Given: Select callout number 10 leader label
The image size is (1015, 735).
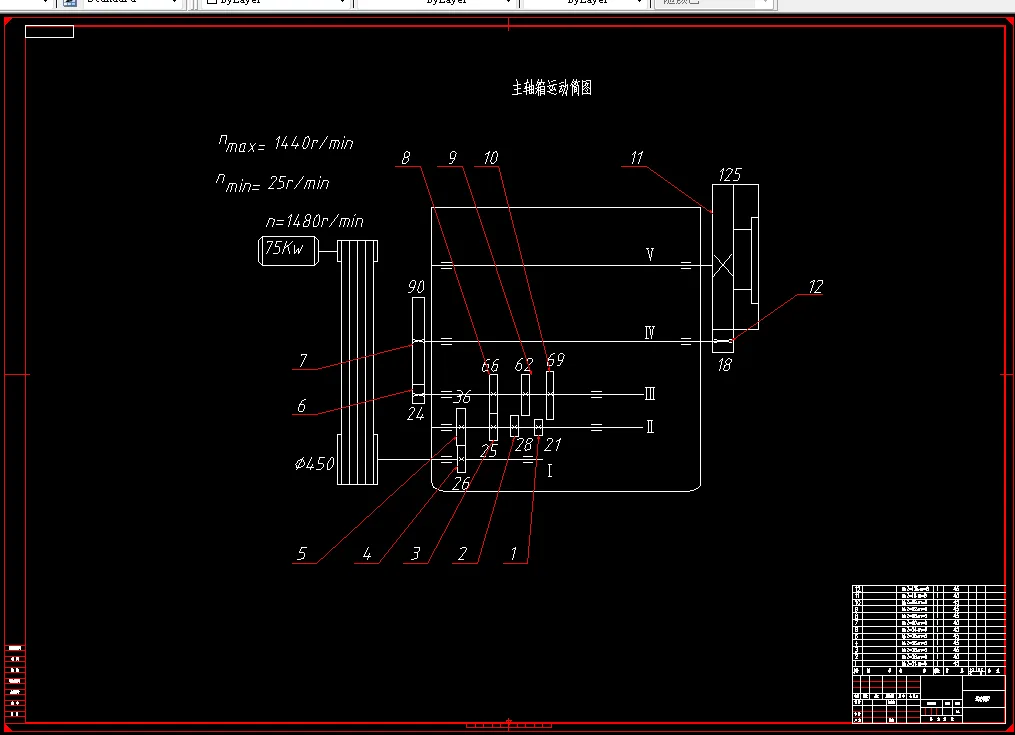Looking at the screenshot, I should pos(491,158).
